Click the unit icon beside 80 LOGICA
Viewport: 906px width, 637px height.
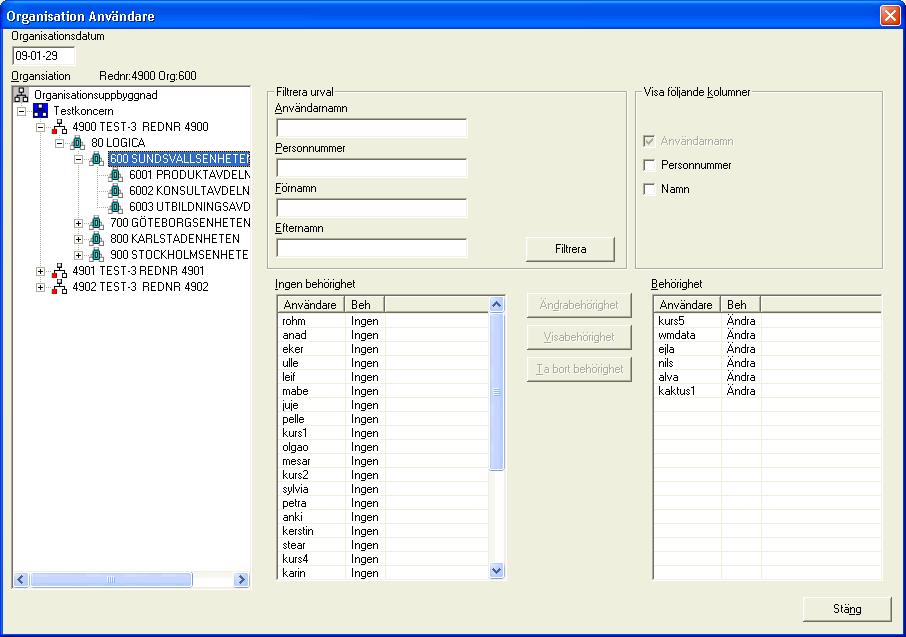[x=78, y=143]
